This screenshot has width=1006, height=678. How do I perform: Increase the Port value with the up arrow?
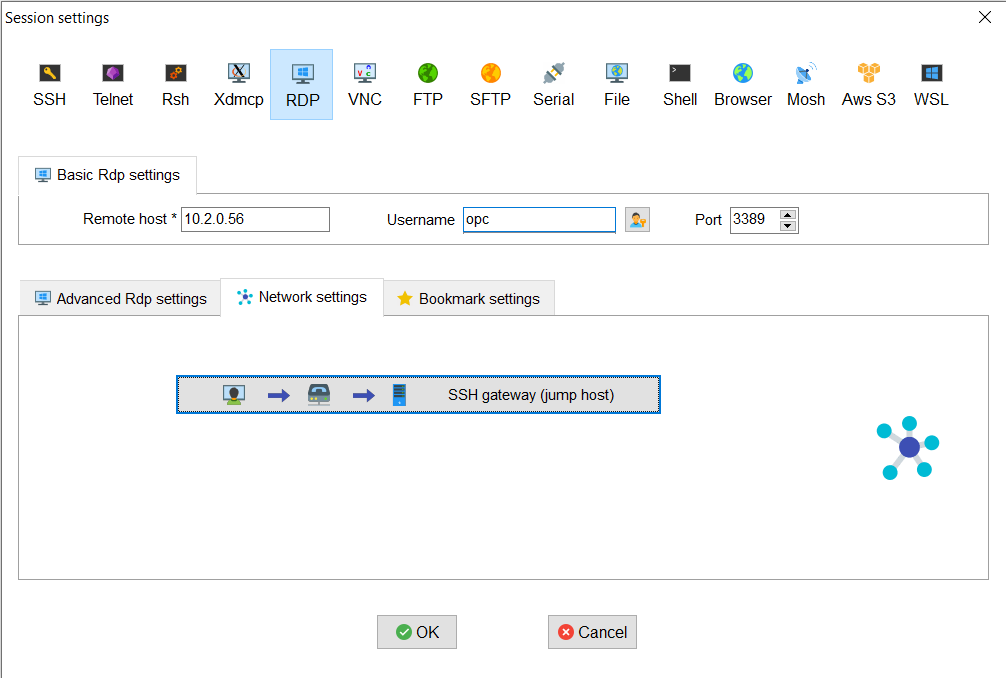pyautogui.click(x=787, y=213)
